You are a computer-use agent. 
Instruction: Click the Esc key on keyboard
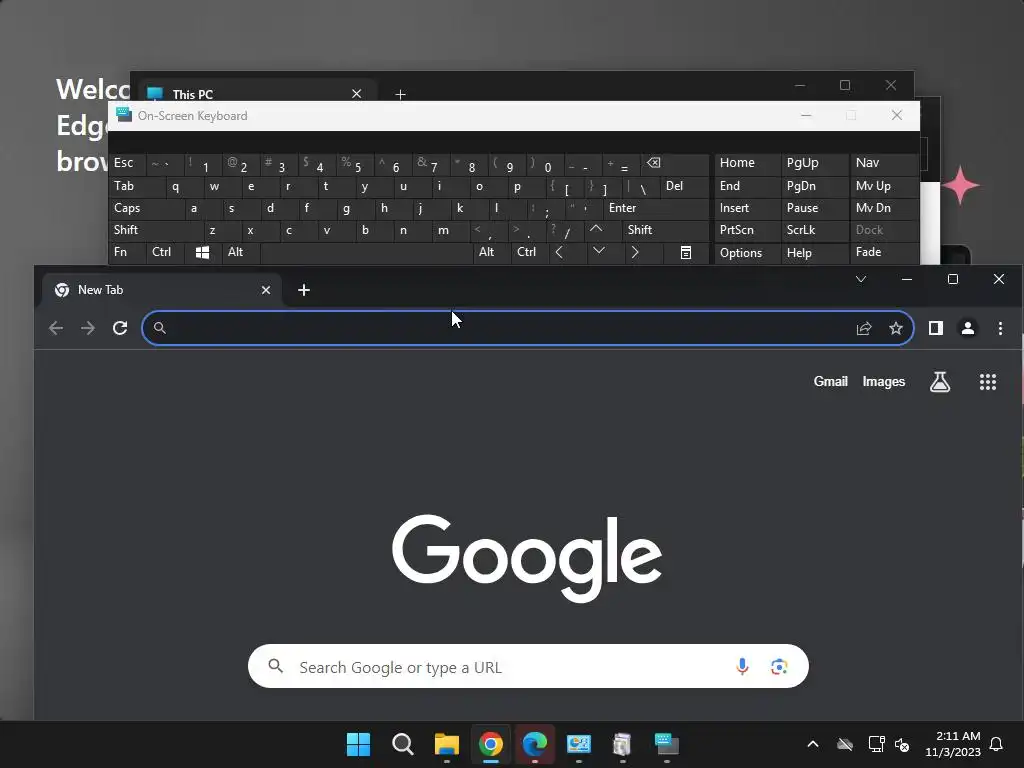pos(127,164)
